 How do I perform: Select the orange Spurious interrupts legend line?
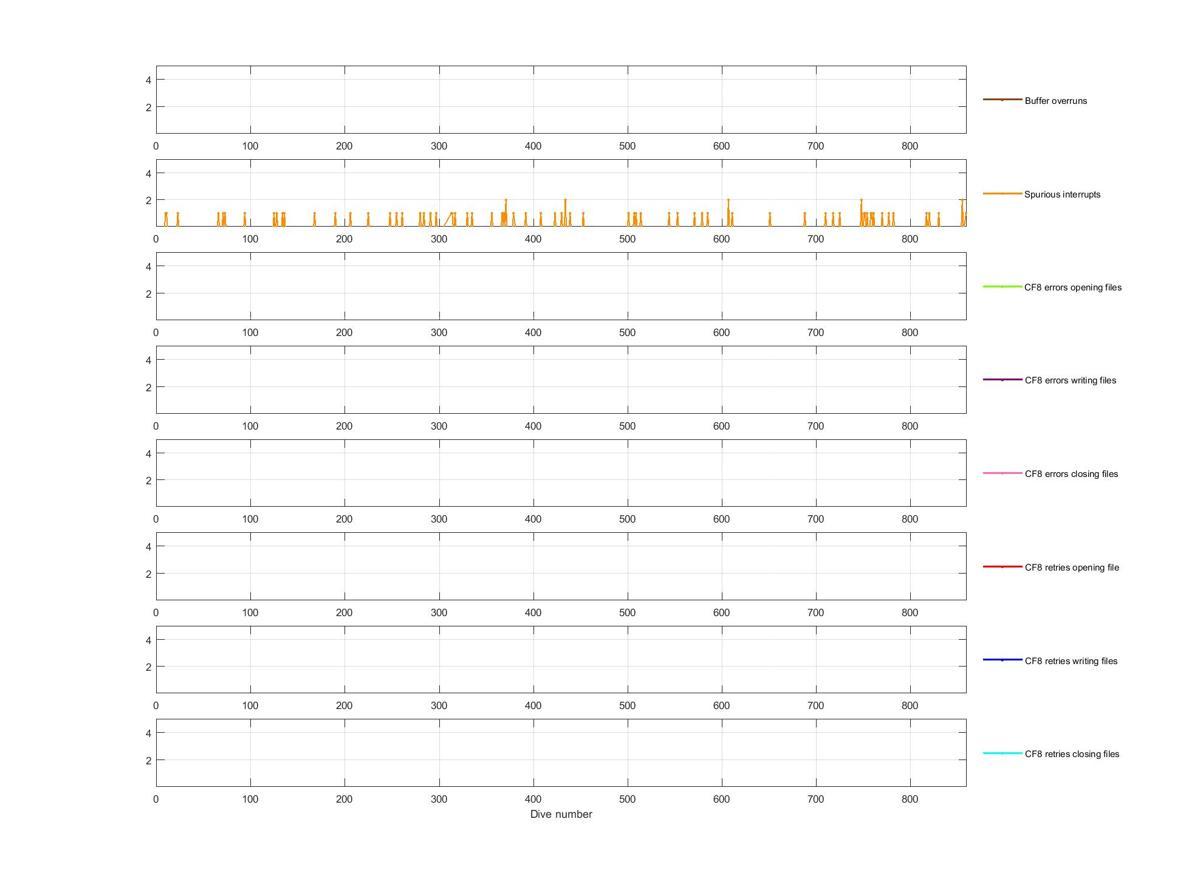pos(1002,193)
